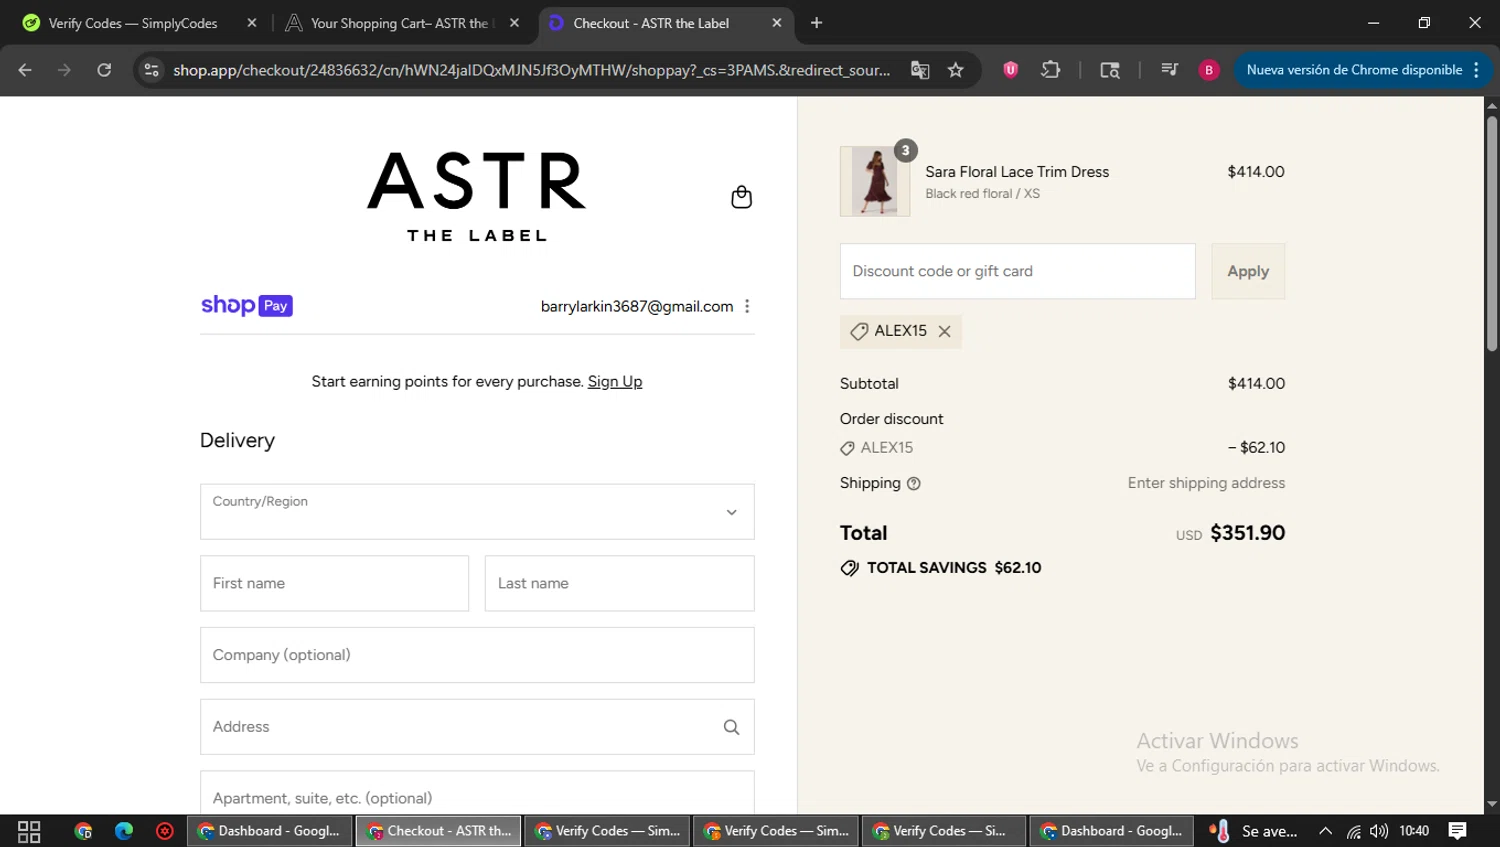
Task: Click the address search magnifier icon
Action: pos(731,727)
